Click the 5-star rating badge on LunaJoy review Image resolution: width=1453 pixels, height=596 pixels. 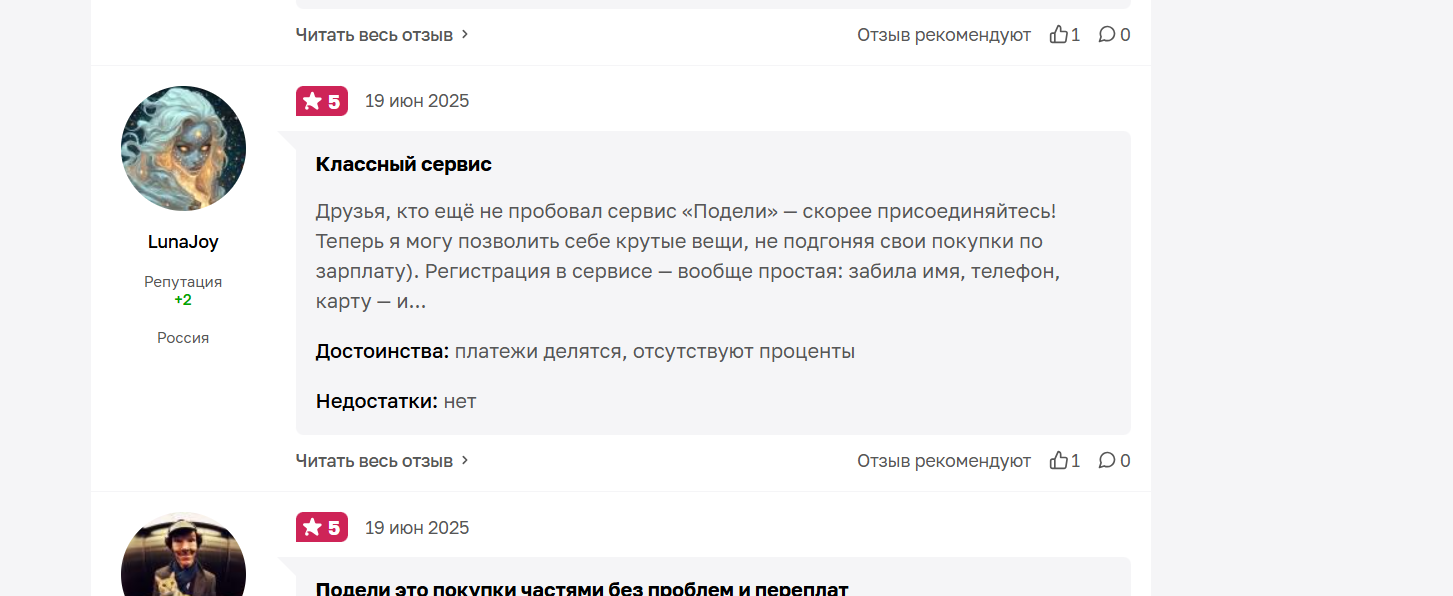click(322, 101)
